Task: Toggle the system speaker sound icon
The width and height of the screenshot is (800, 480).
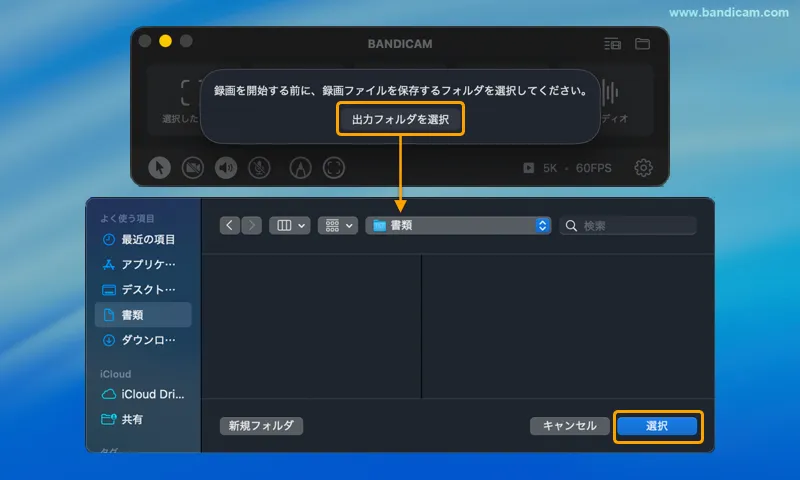Action: pyautogui.click(x=226, y=168)
